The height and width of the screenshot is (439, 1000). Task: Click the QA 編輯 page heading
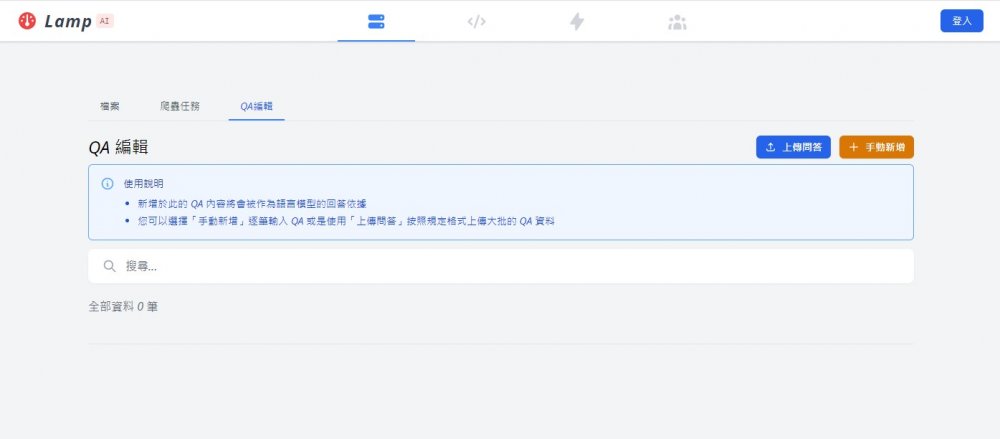[x=119, y=147]
